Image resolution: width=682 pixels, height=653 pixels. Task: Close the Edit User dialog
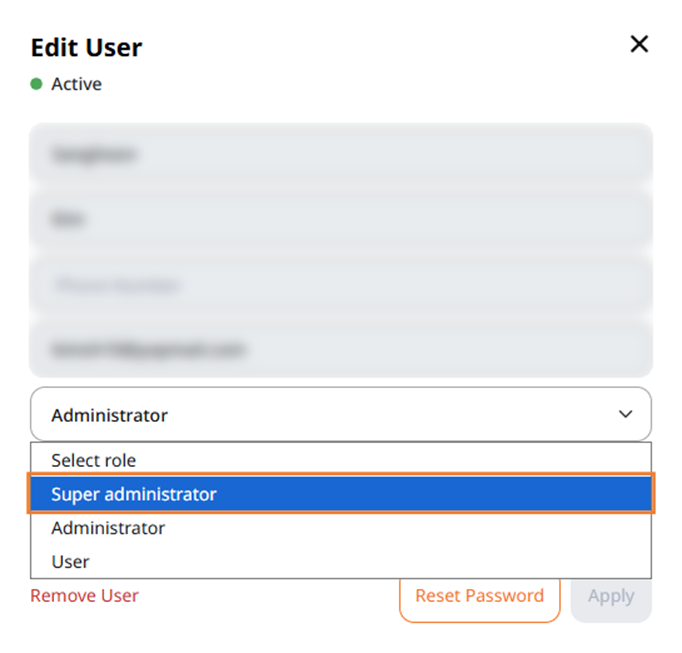(x=639, y=44)
